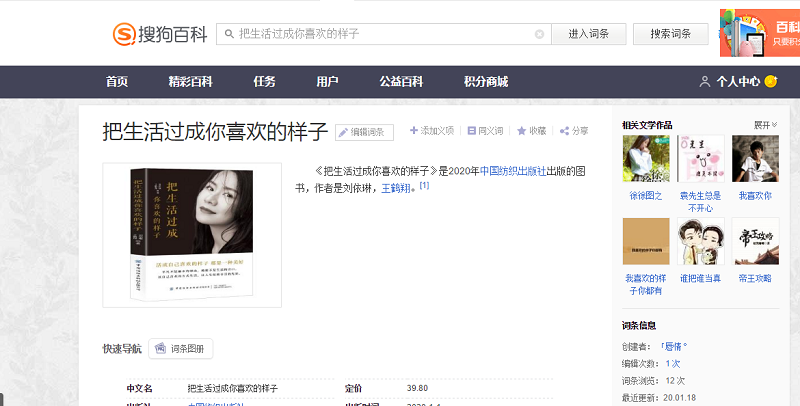Screen dimensions: 800x406
Task: Clear search text with the X icon
Action: point(540,34)
